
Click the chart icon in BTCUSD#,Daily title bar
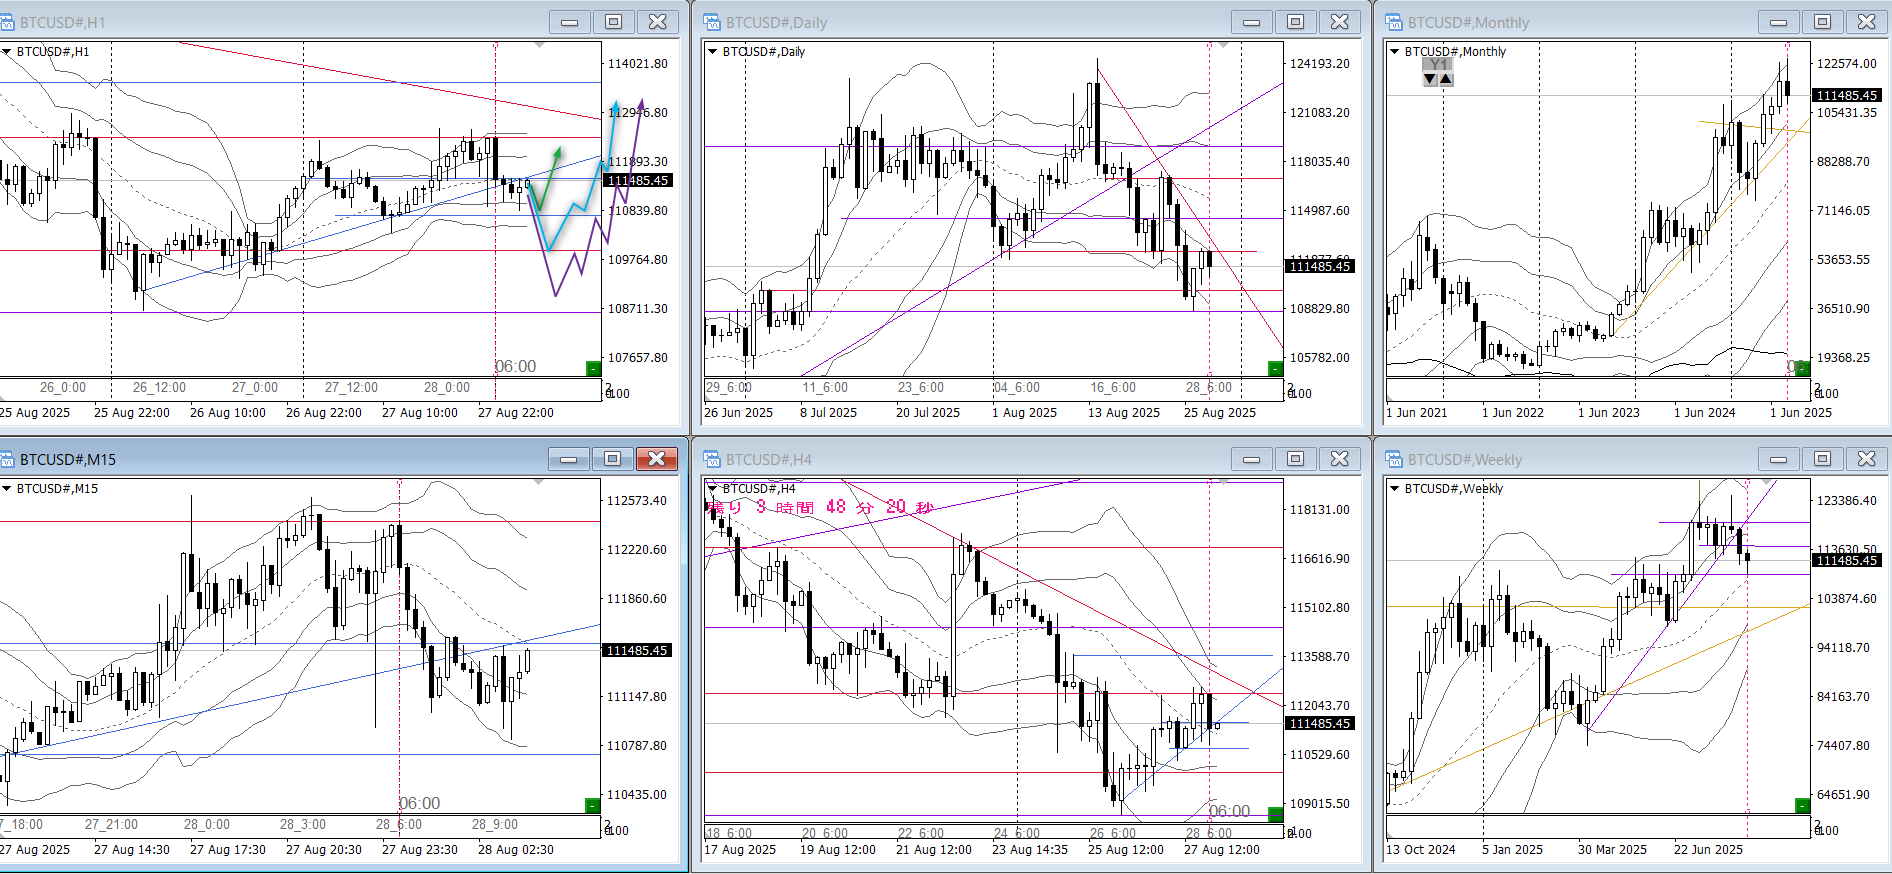click(x=712, y=22)
